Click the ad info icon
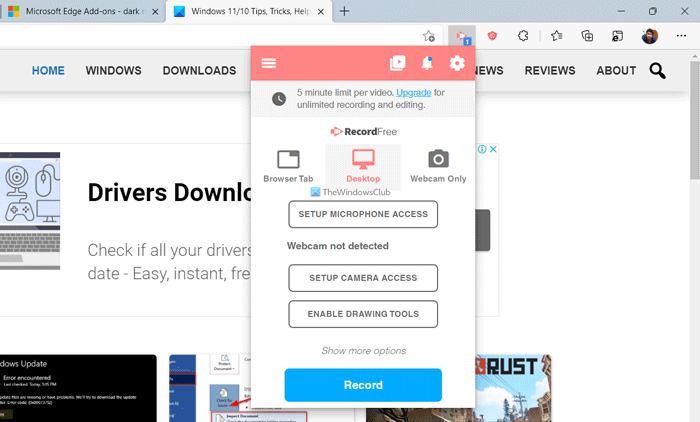This screenshot has height=422, width=700. point(482,149)
